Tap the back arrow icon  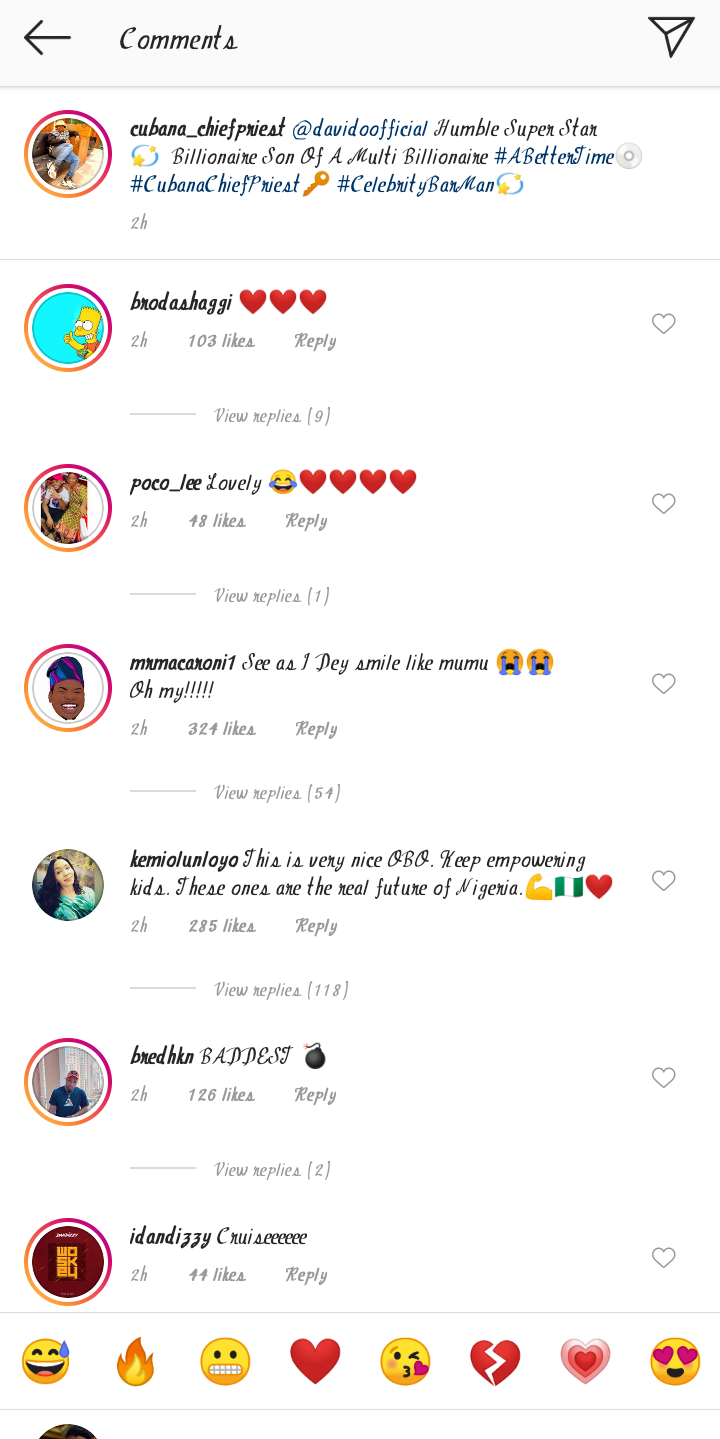(47, 39)
